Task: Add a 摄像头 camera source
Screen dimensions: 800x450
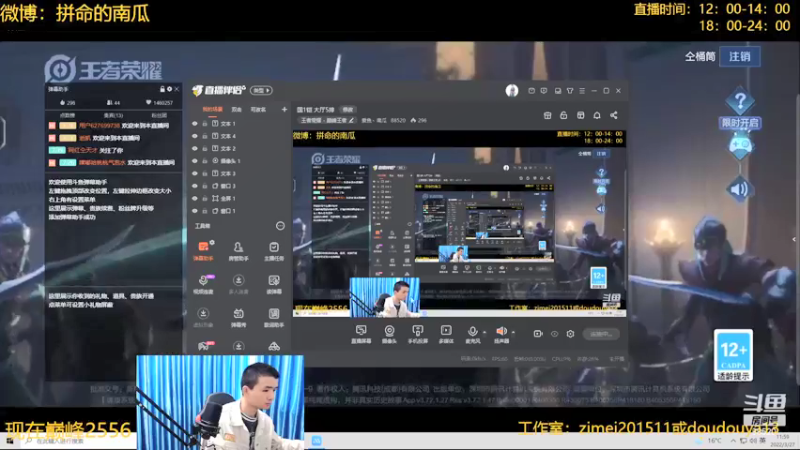Action: point(389,334)
